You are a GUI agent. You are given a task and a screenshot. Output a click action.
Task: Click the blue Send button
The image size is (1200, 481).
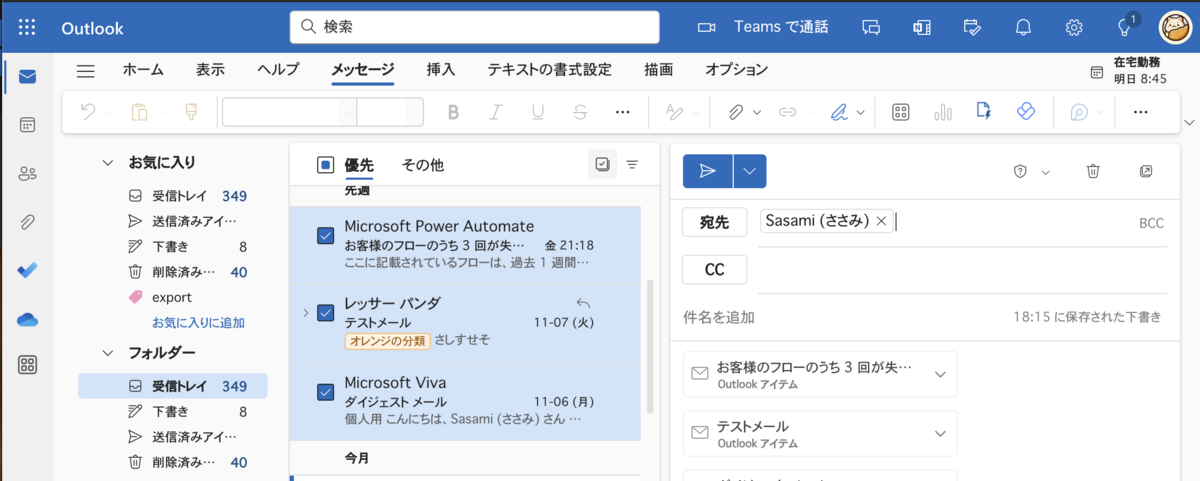(708, 171)
